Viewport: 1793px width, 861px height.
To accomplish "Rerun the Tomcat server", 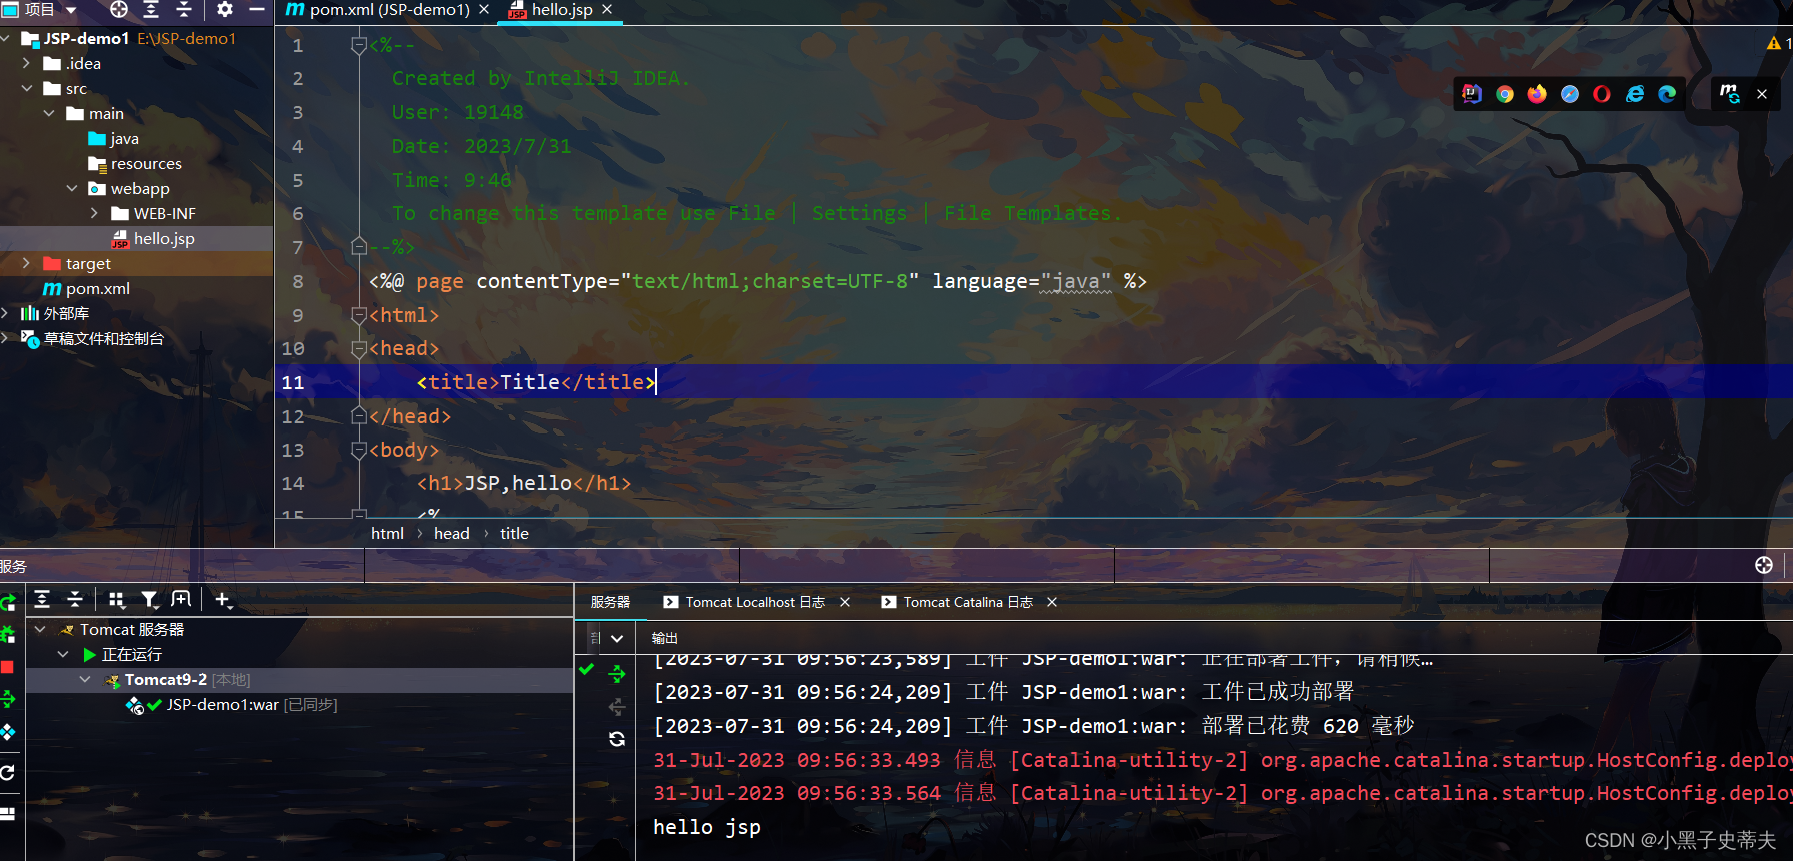I will (x=8, y=601).
